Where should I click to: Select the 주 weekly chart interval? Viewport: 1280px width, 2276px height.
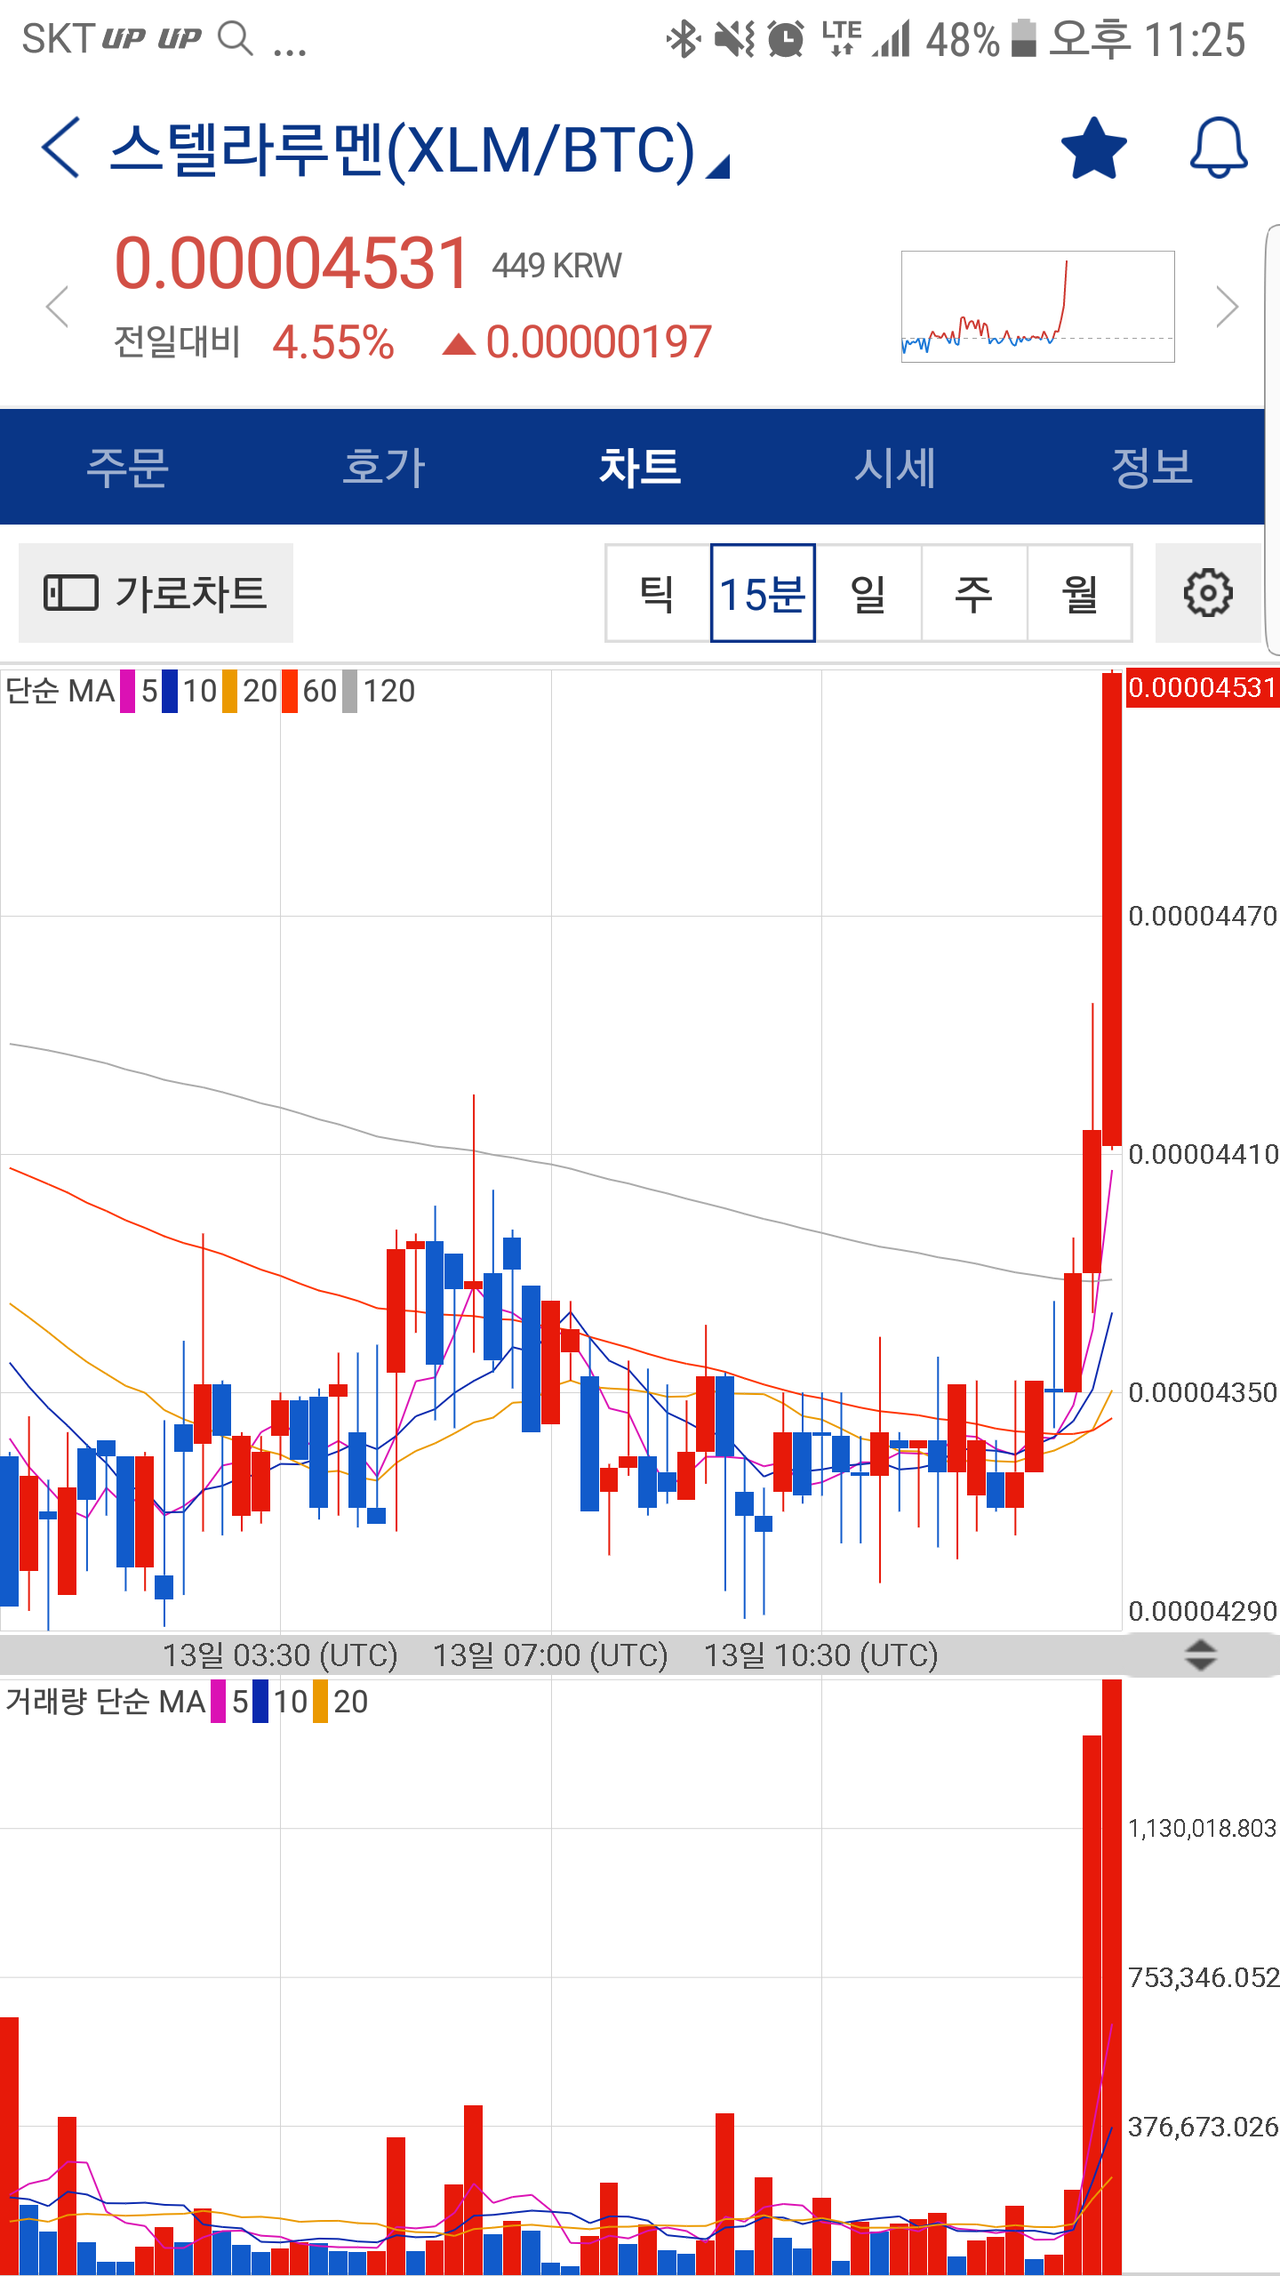[974, 594]
